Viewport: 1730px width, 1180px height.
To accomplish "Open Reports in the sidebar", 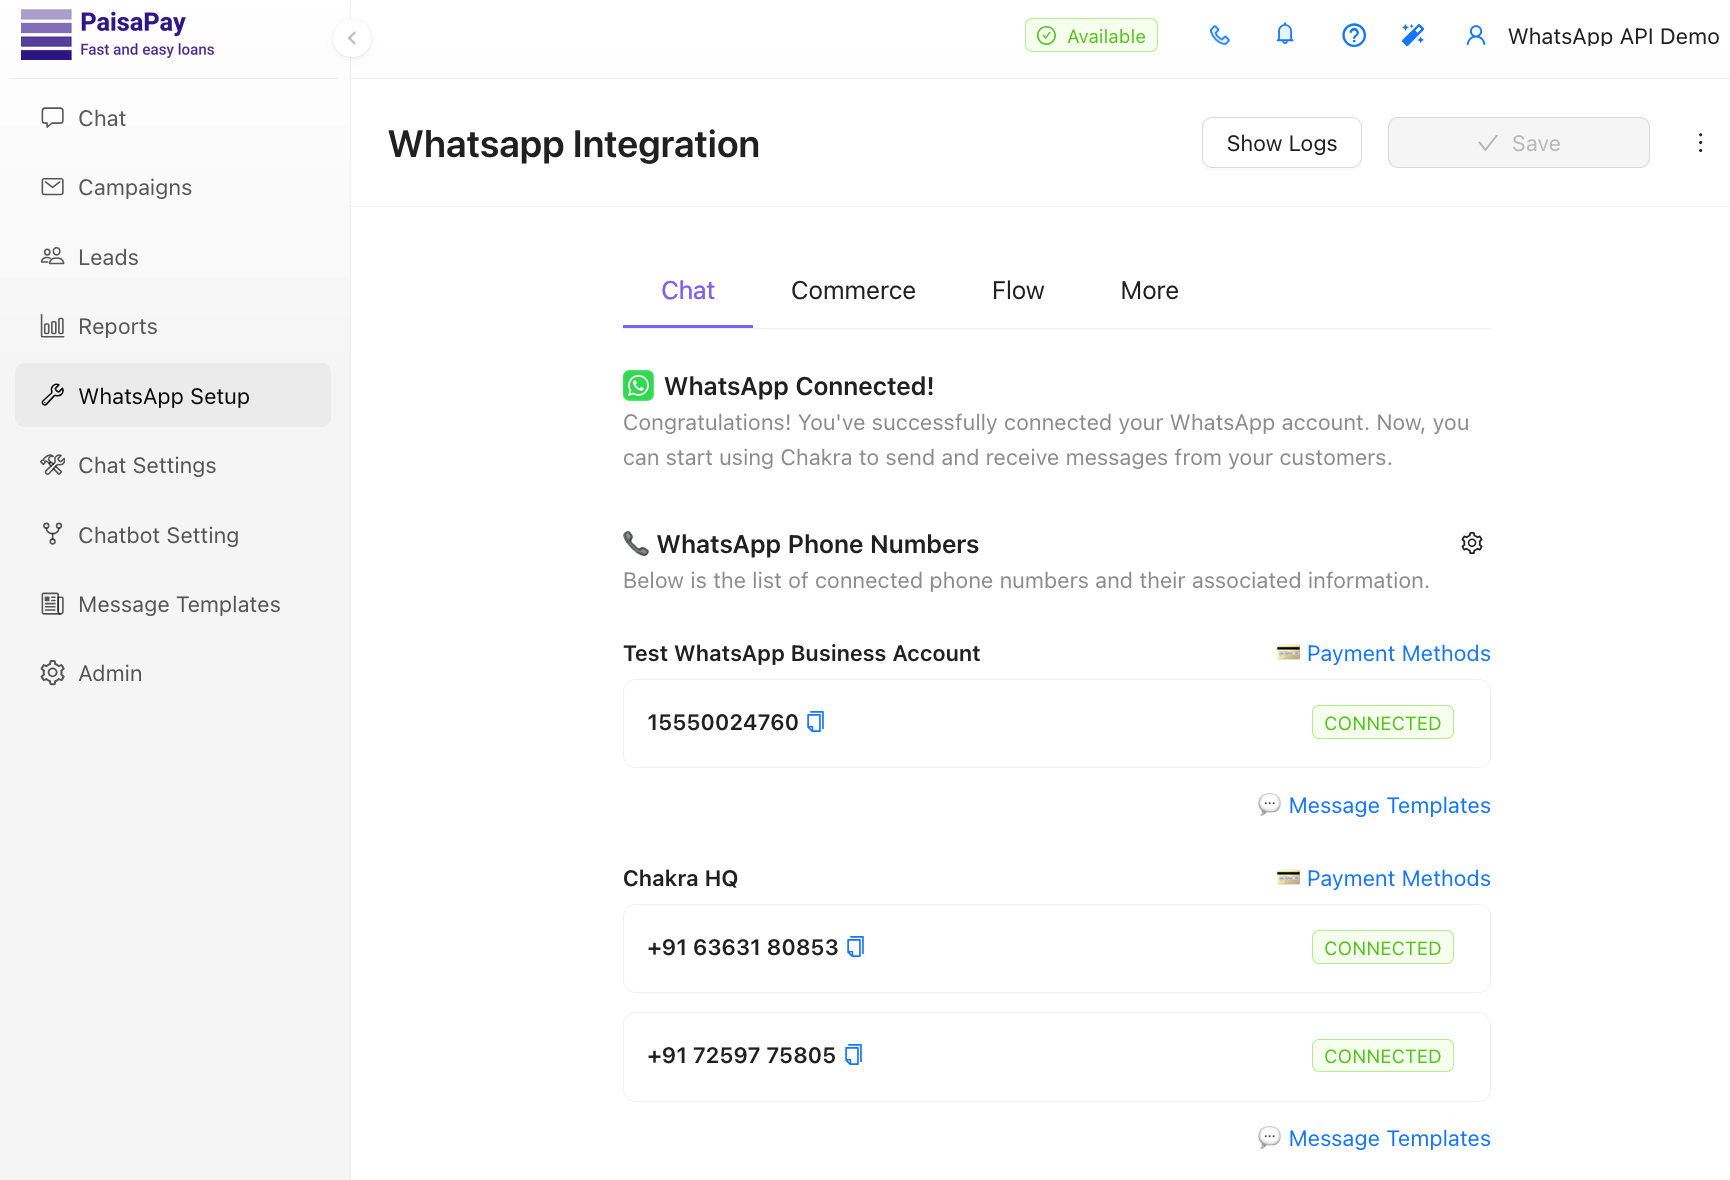I will [x=173, y=326].
